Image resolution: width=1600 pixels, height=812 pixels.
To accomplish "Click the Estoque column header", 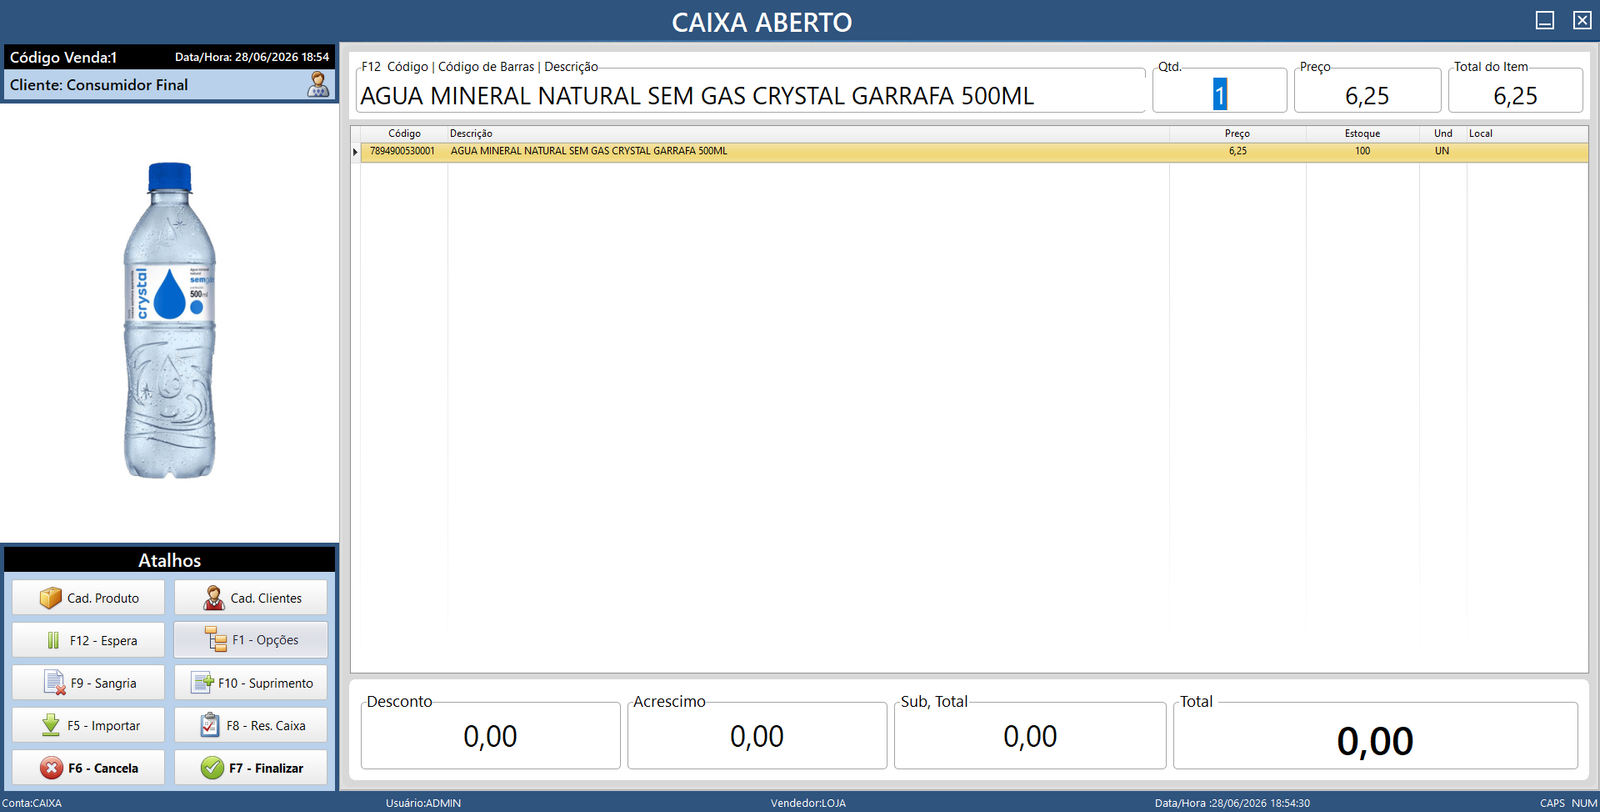I will [x=1363, y=133].
